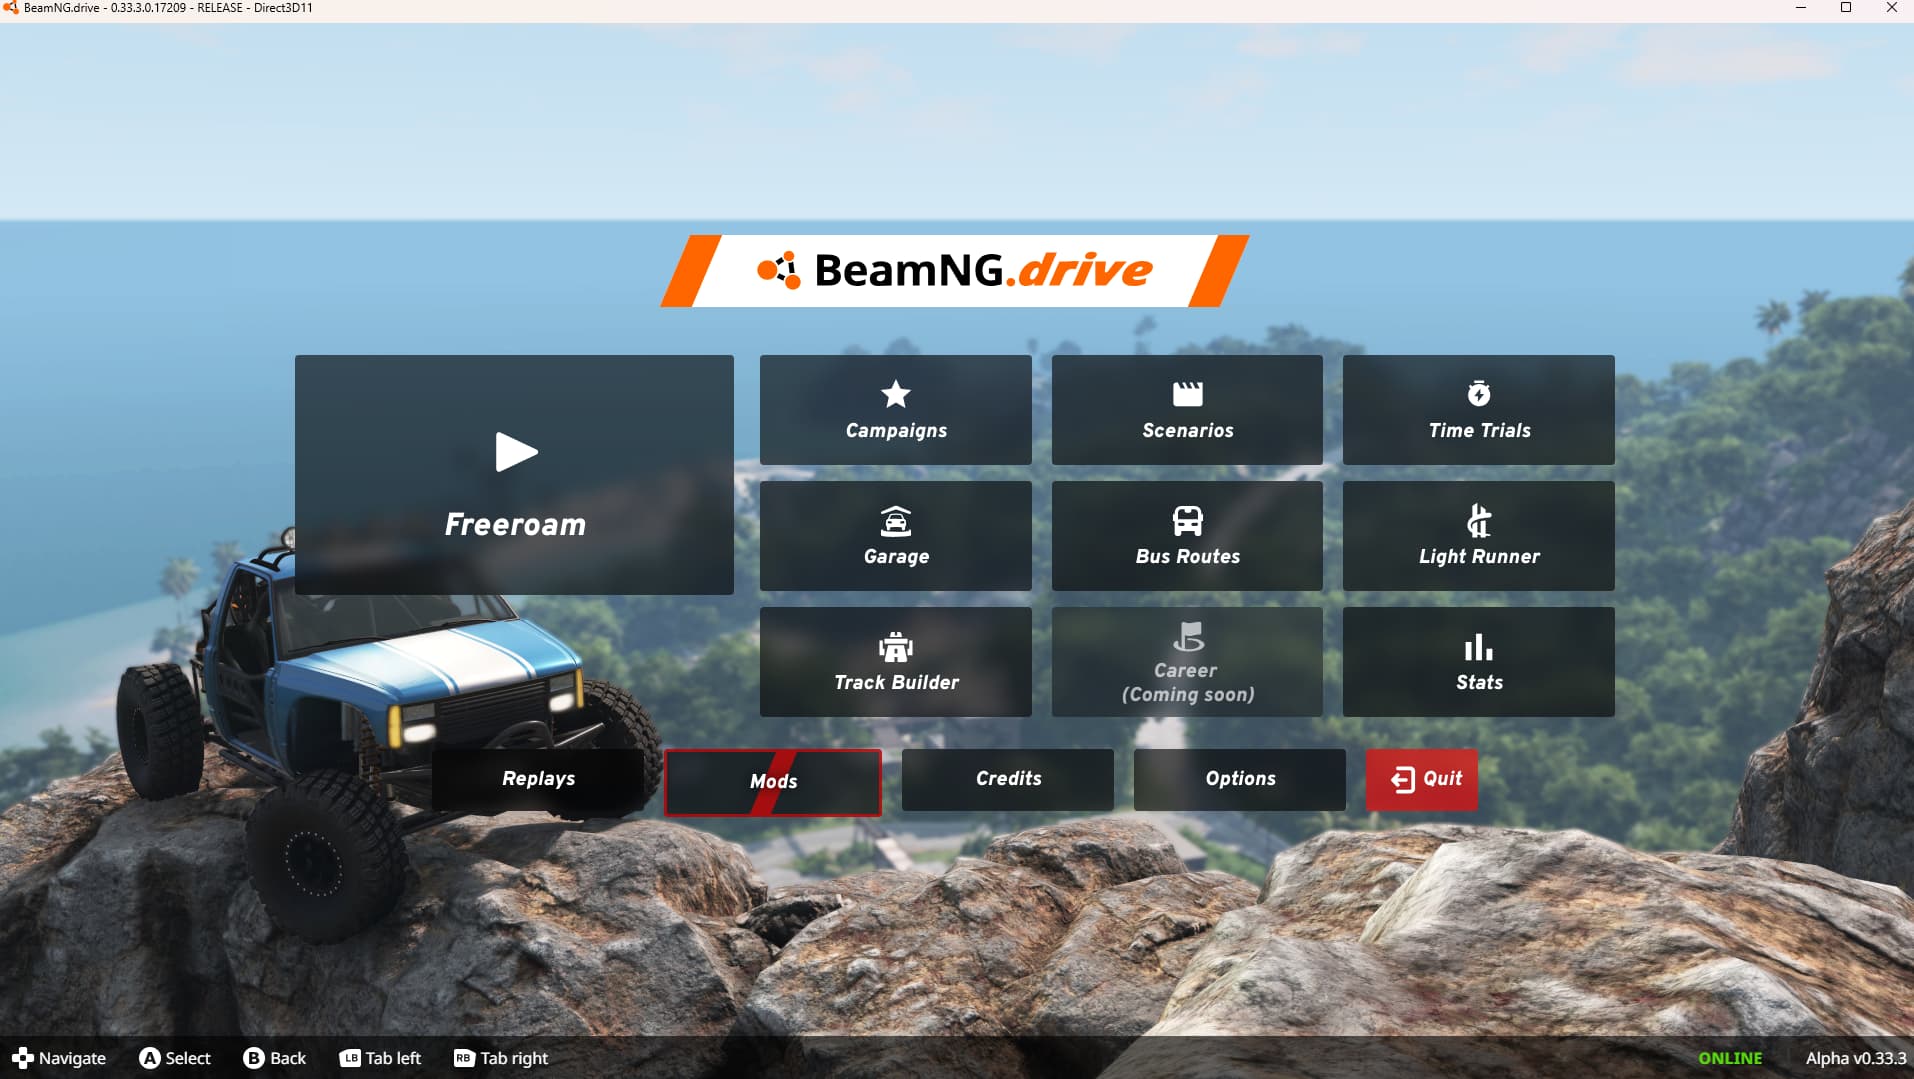Click the BeamNG.drive logo banner
This screenshot has height=1079, width=1914.
click(955, 271)
